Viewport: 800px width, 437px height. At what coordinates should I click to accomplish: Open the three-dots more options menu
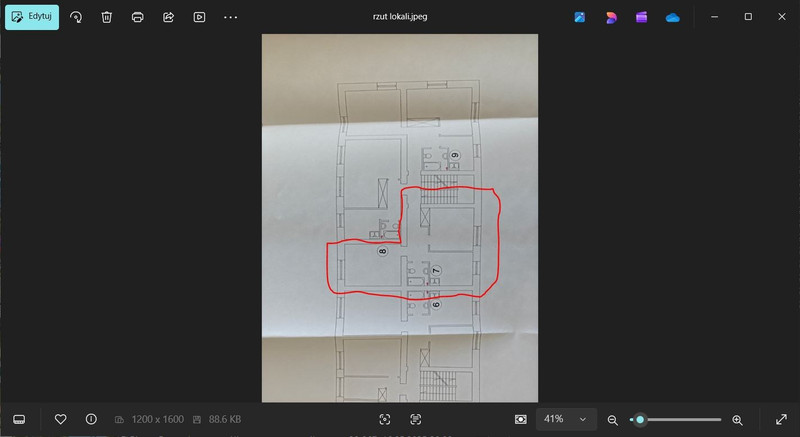pos(231,17)
